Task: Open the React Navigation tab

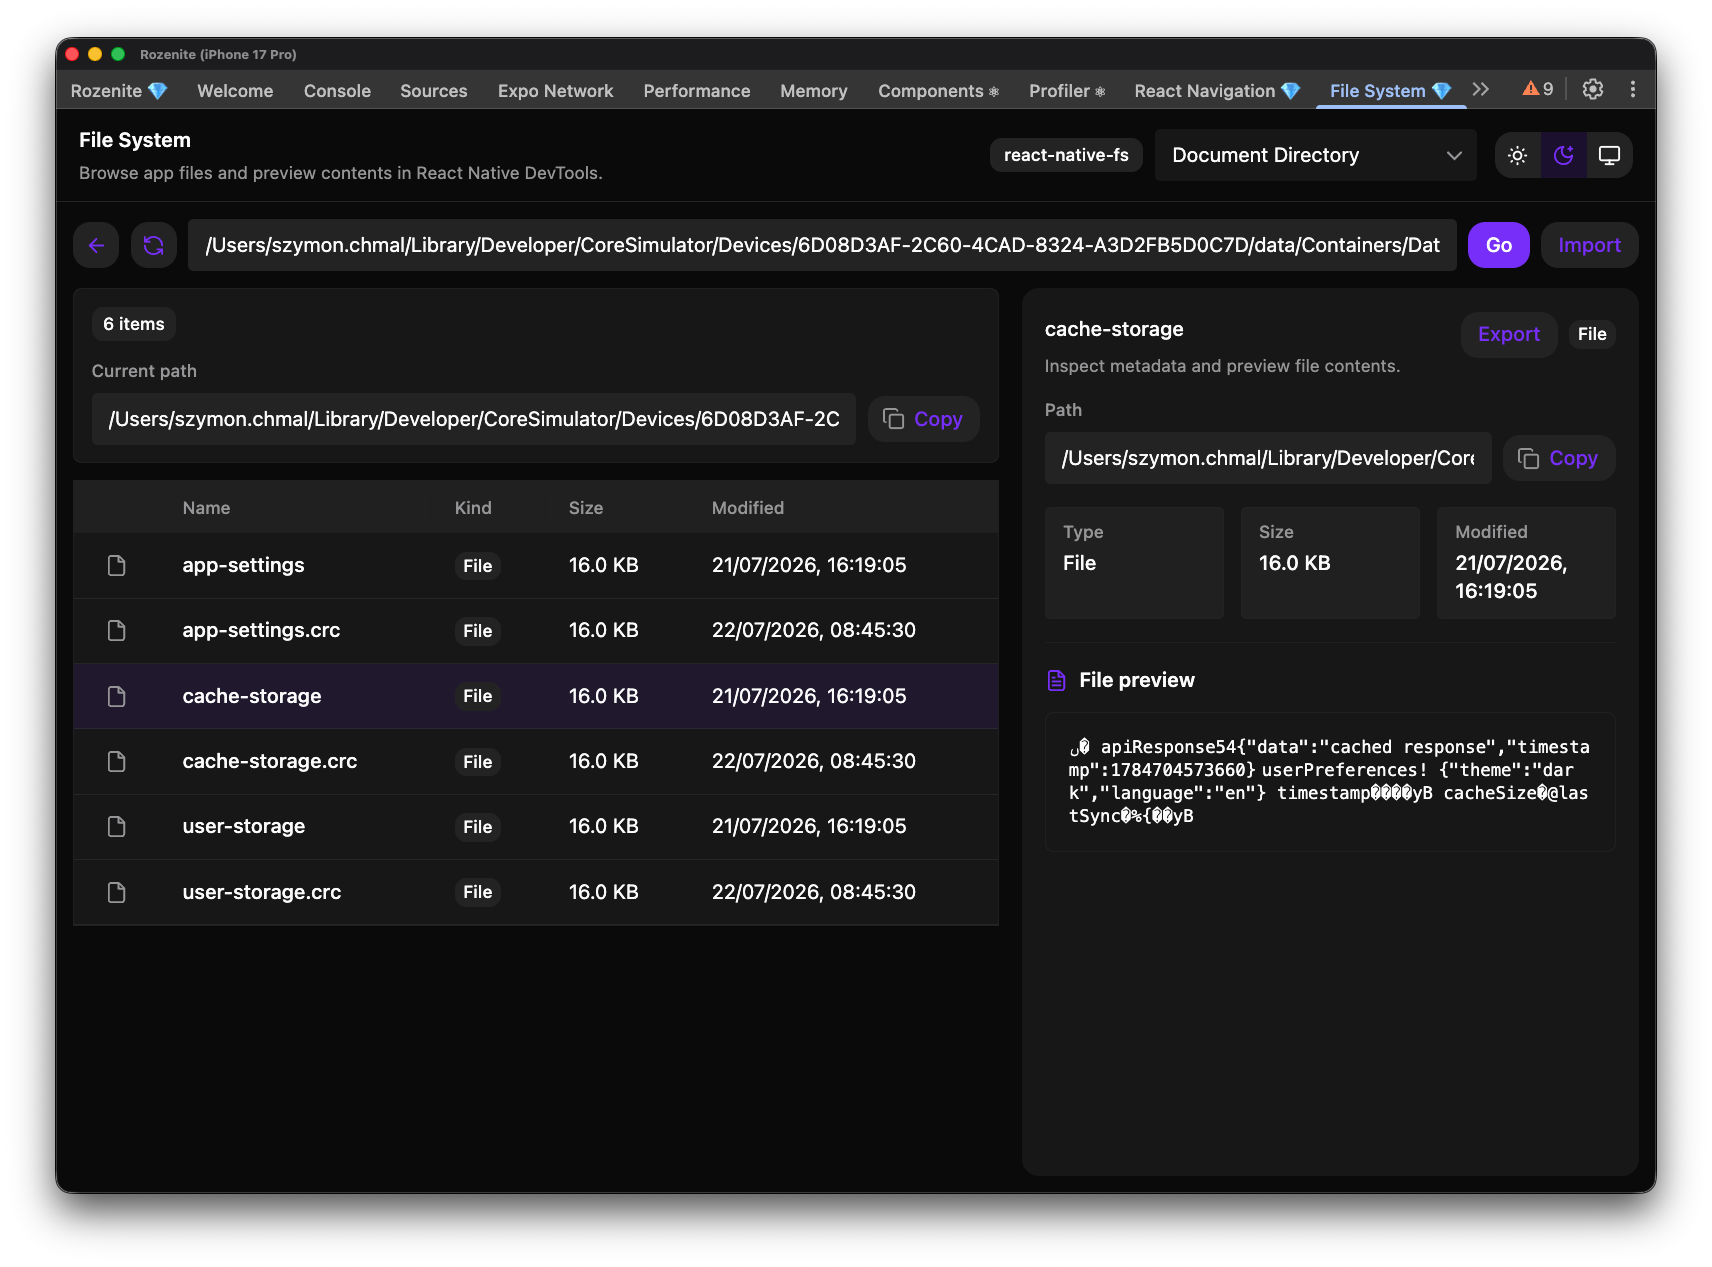Action: point(1217,91)
